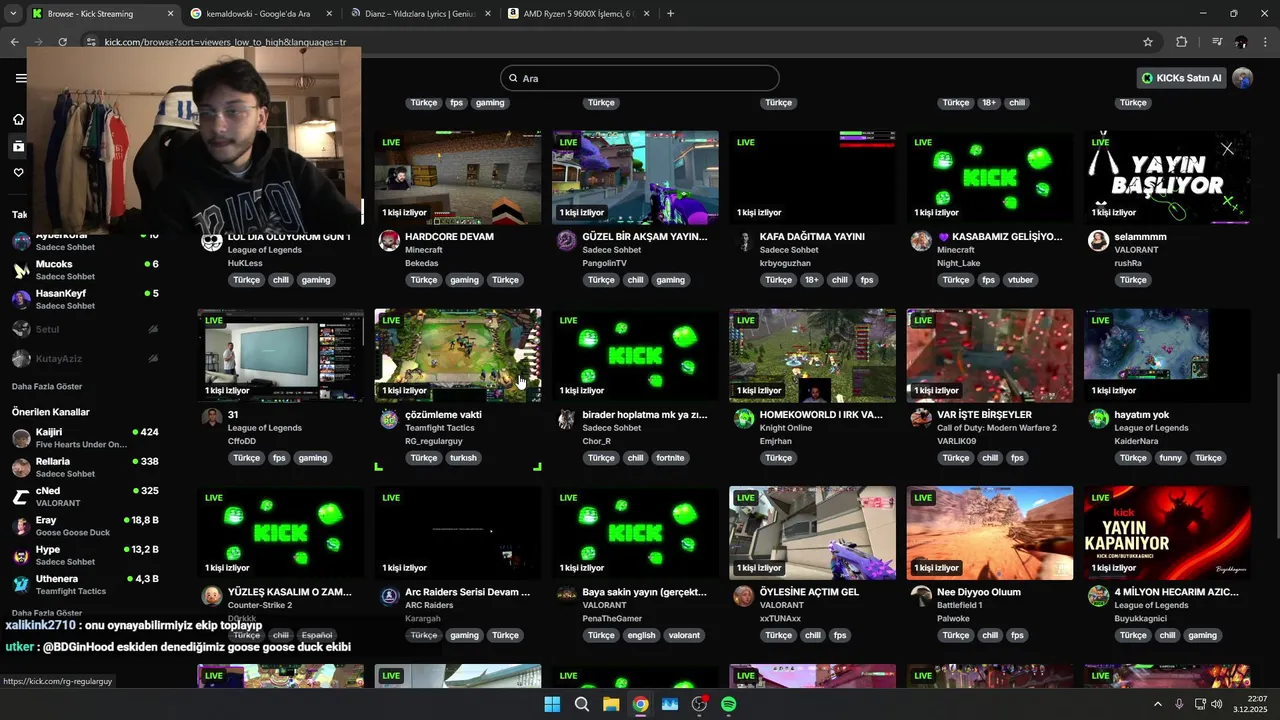Click funny tag under hayatım yok
The image size is (1280, 720).
click(1170, 458)
